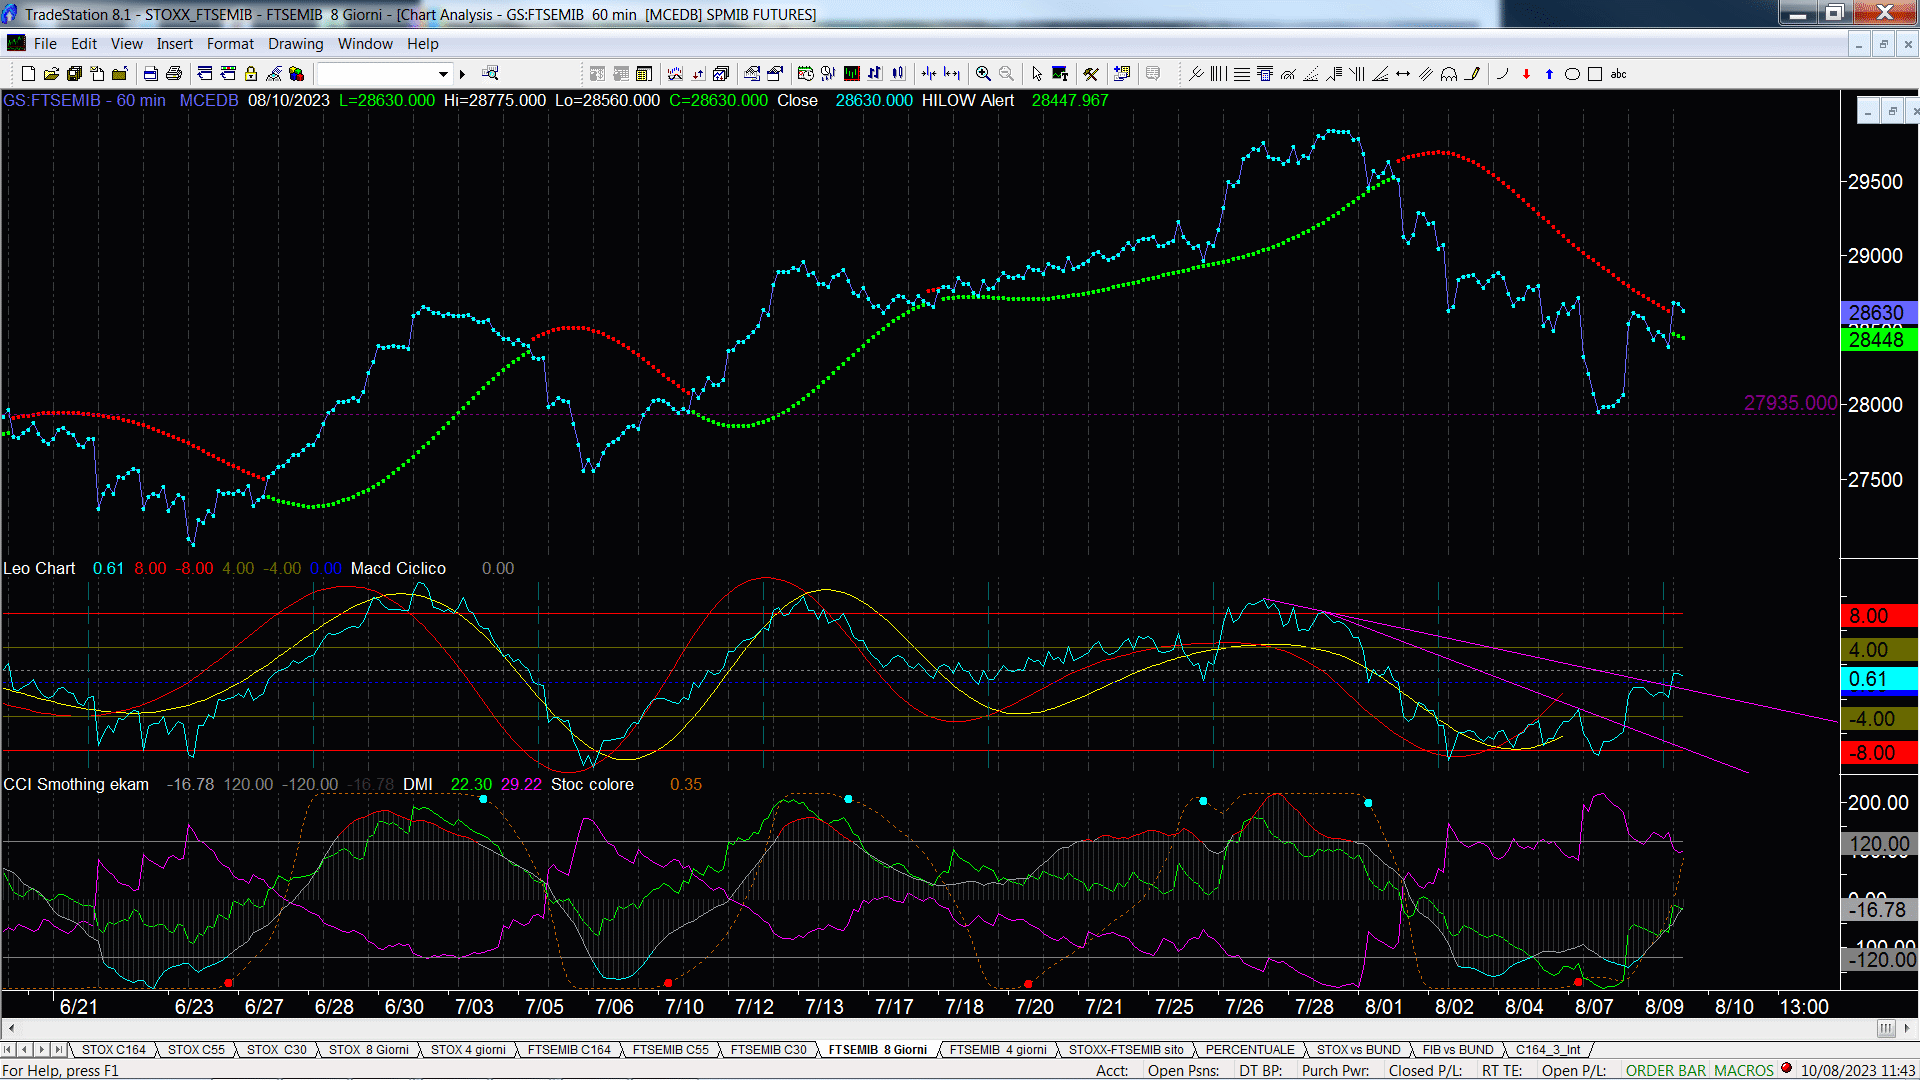Switch to STOX C164 tab
1920x1080 pixels.
[113, 1049]
